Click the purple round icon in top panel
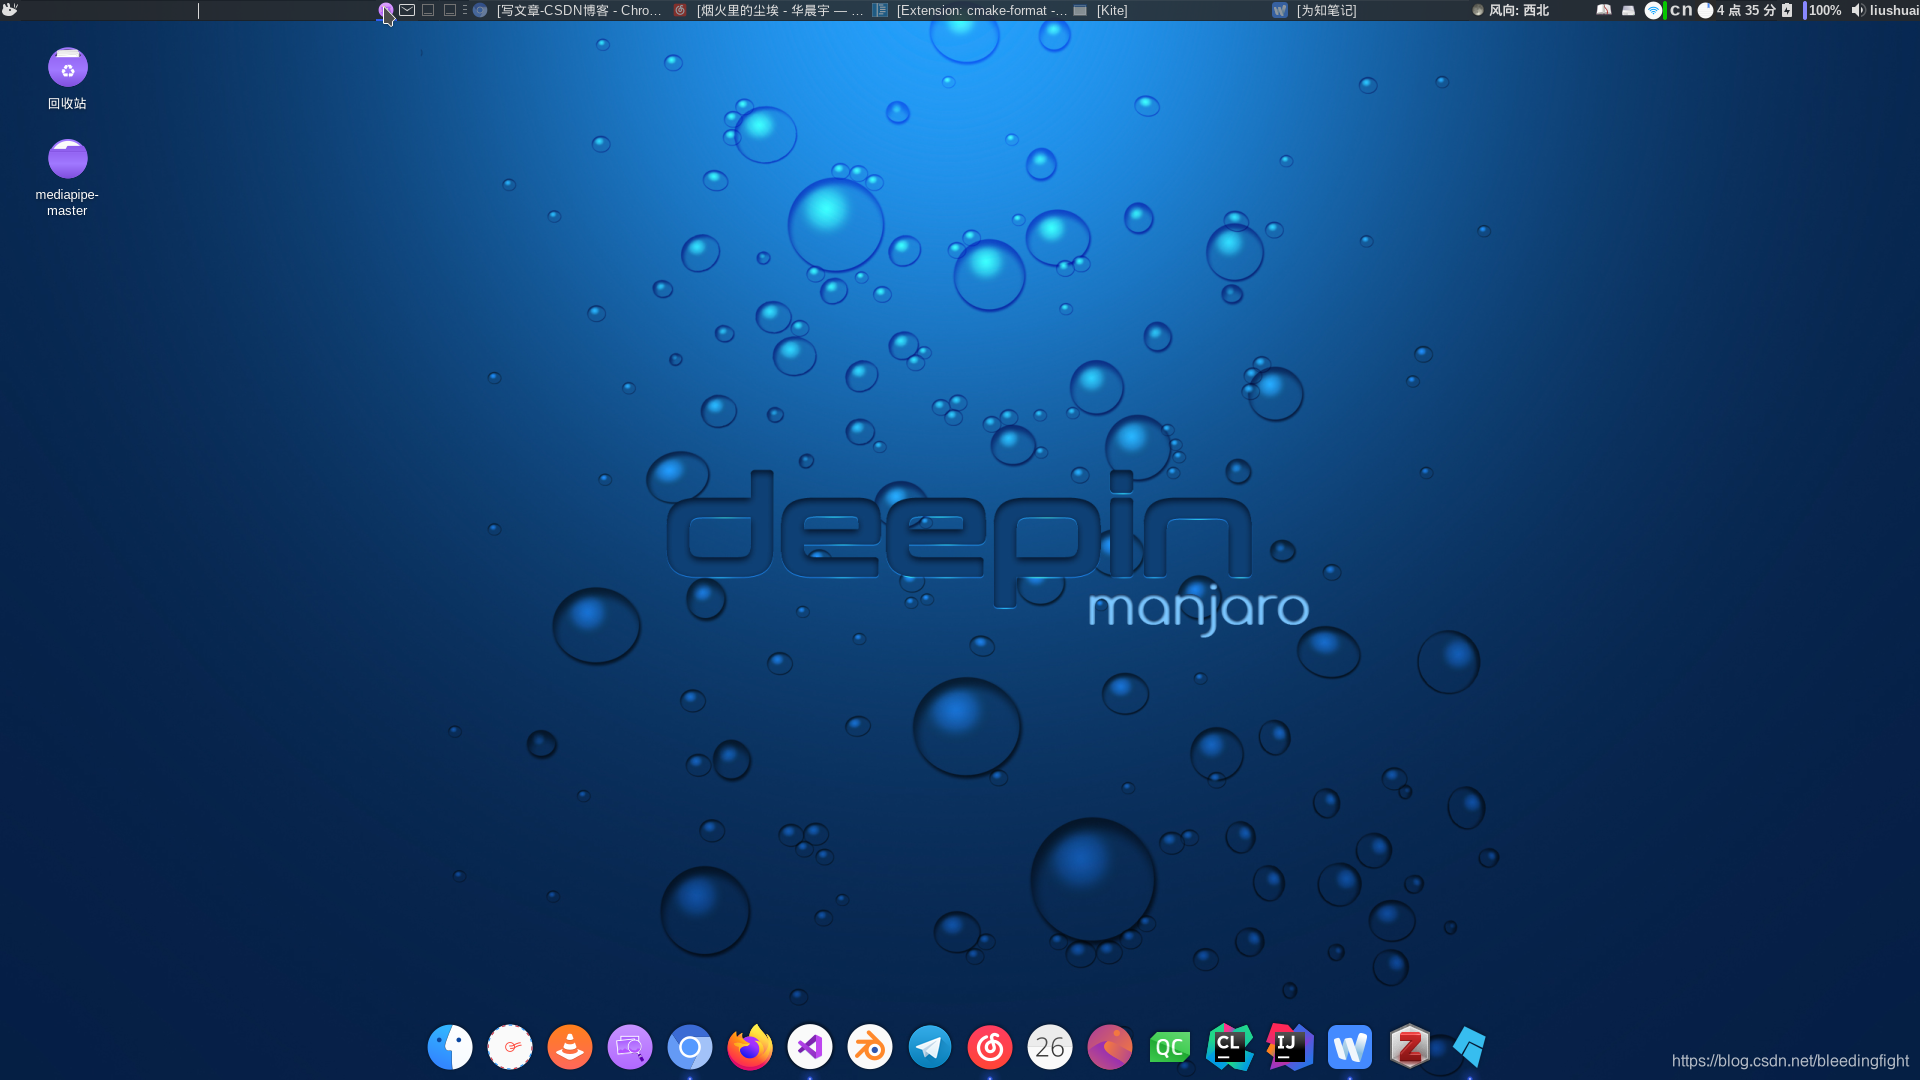 click(386, 10)
